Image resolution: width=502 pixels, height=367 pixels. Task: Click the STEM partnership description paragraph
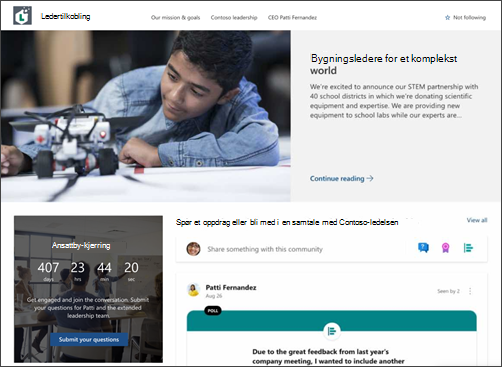(394, 101)
